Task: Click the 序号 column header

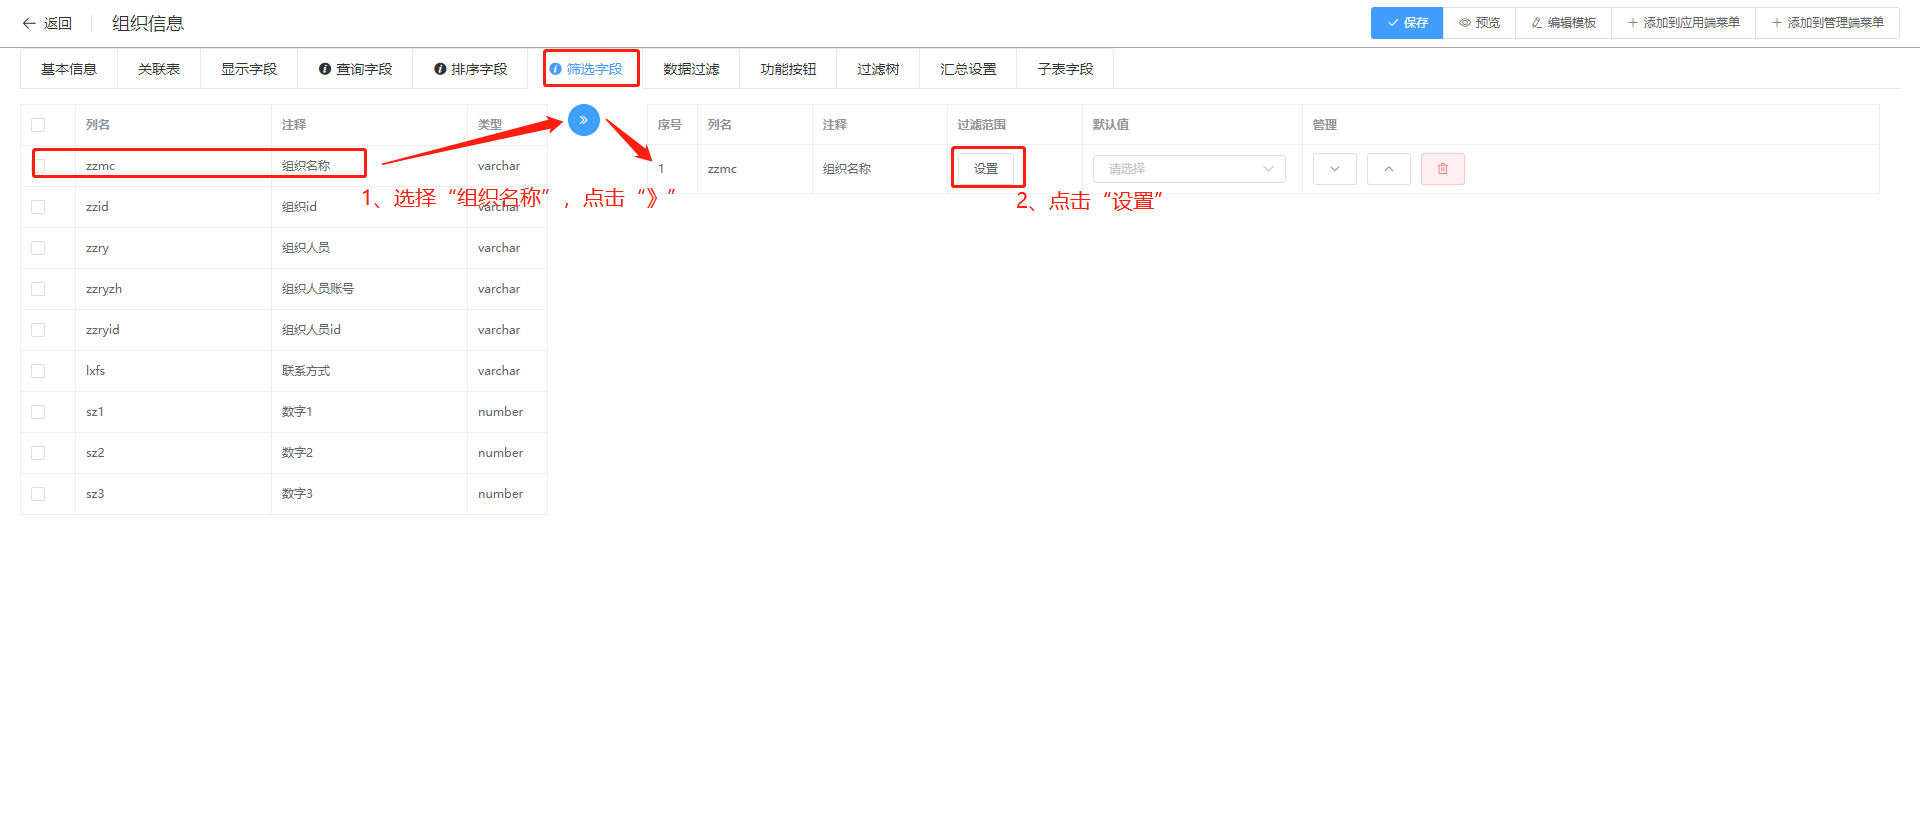Action: click(670, 125)
